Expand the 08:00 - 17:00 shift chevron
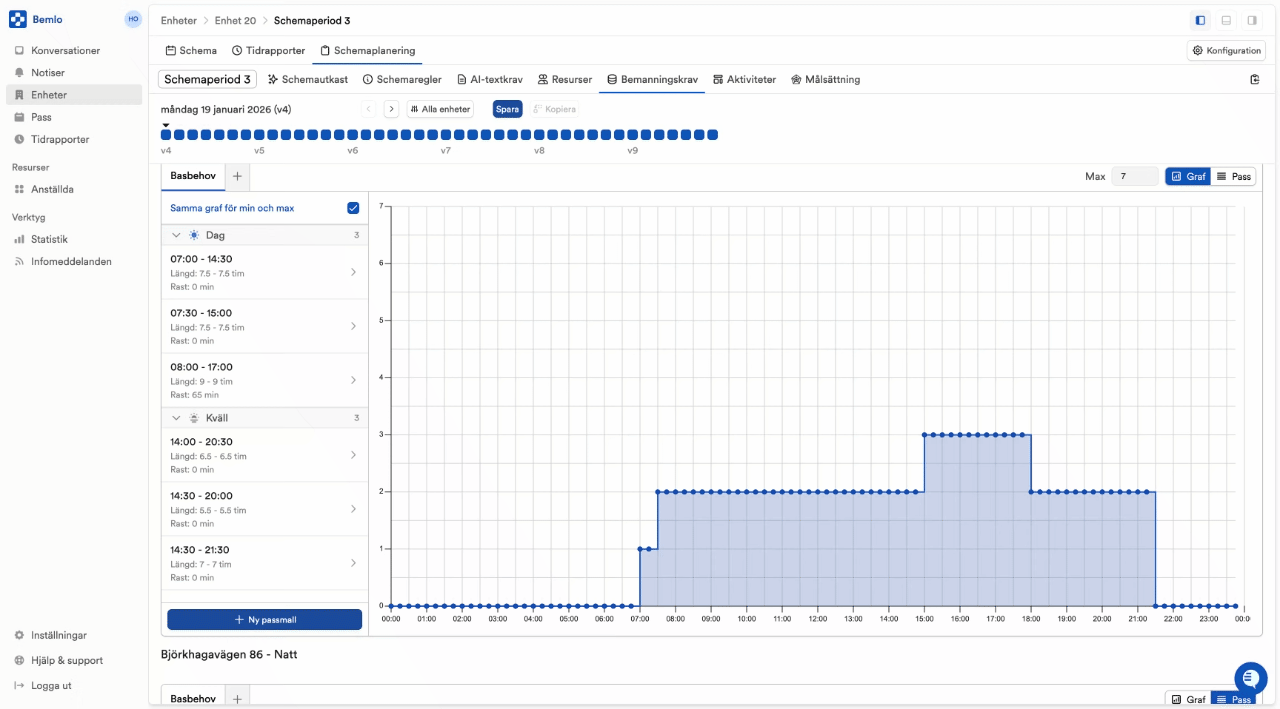Image resolution: width=1280 pixels, height=709 pixels. coord(353,380)
